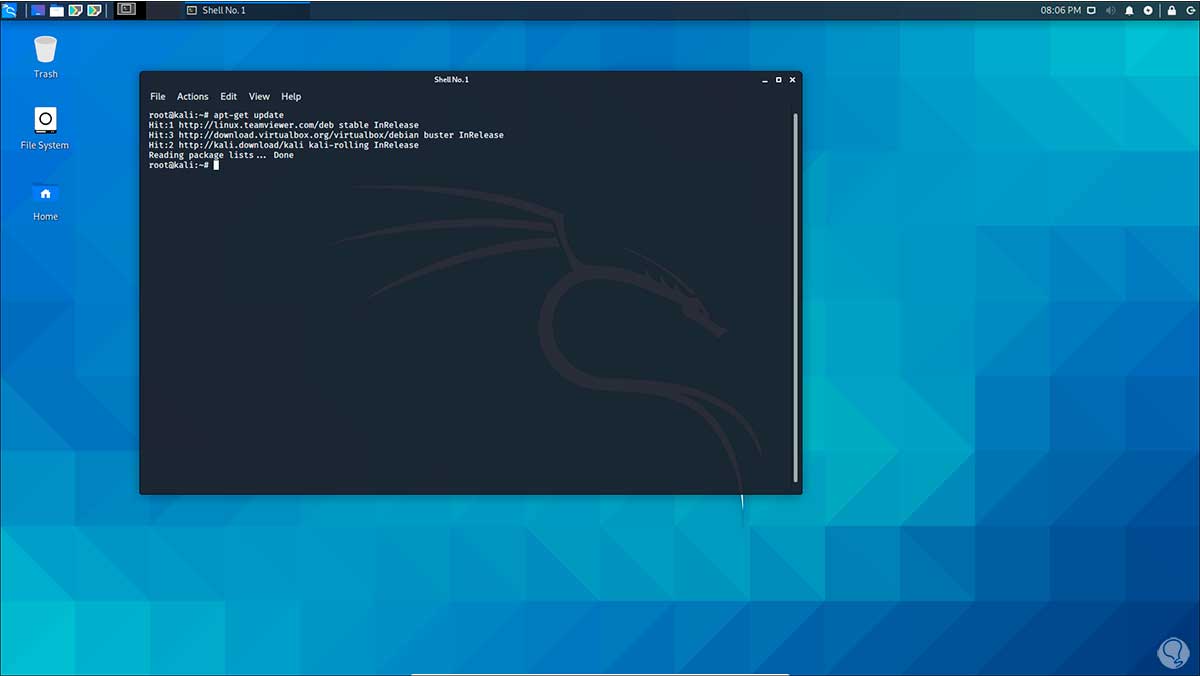Open the Actions menu in terminal
This screenshot has width=1200, height=676.
(x=193, y=97)
